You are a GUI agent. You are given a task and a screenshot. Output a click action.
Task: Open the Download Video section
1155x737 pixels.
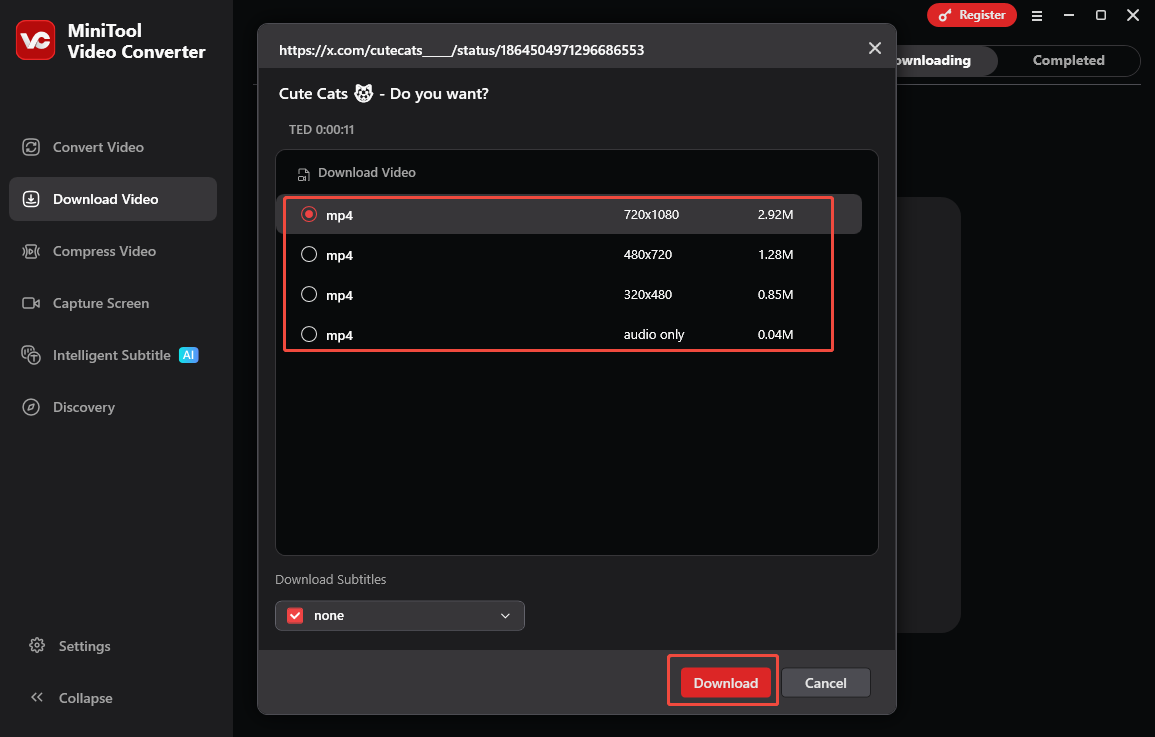104,199
